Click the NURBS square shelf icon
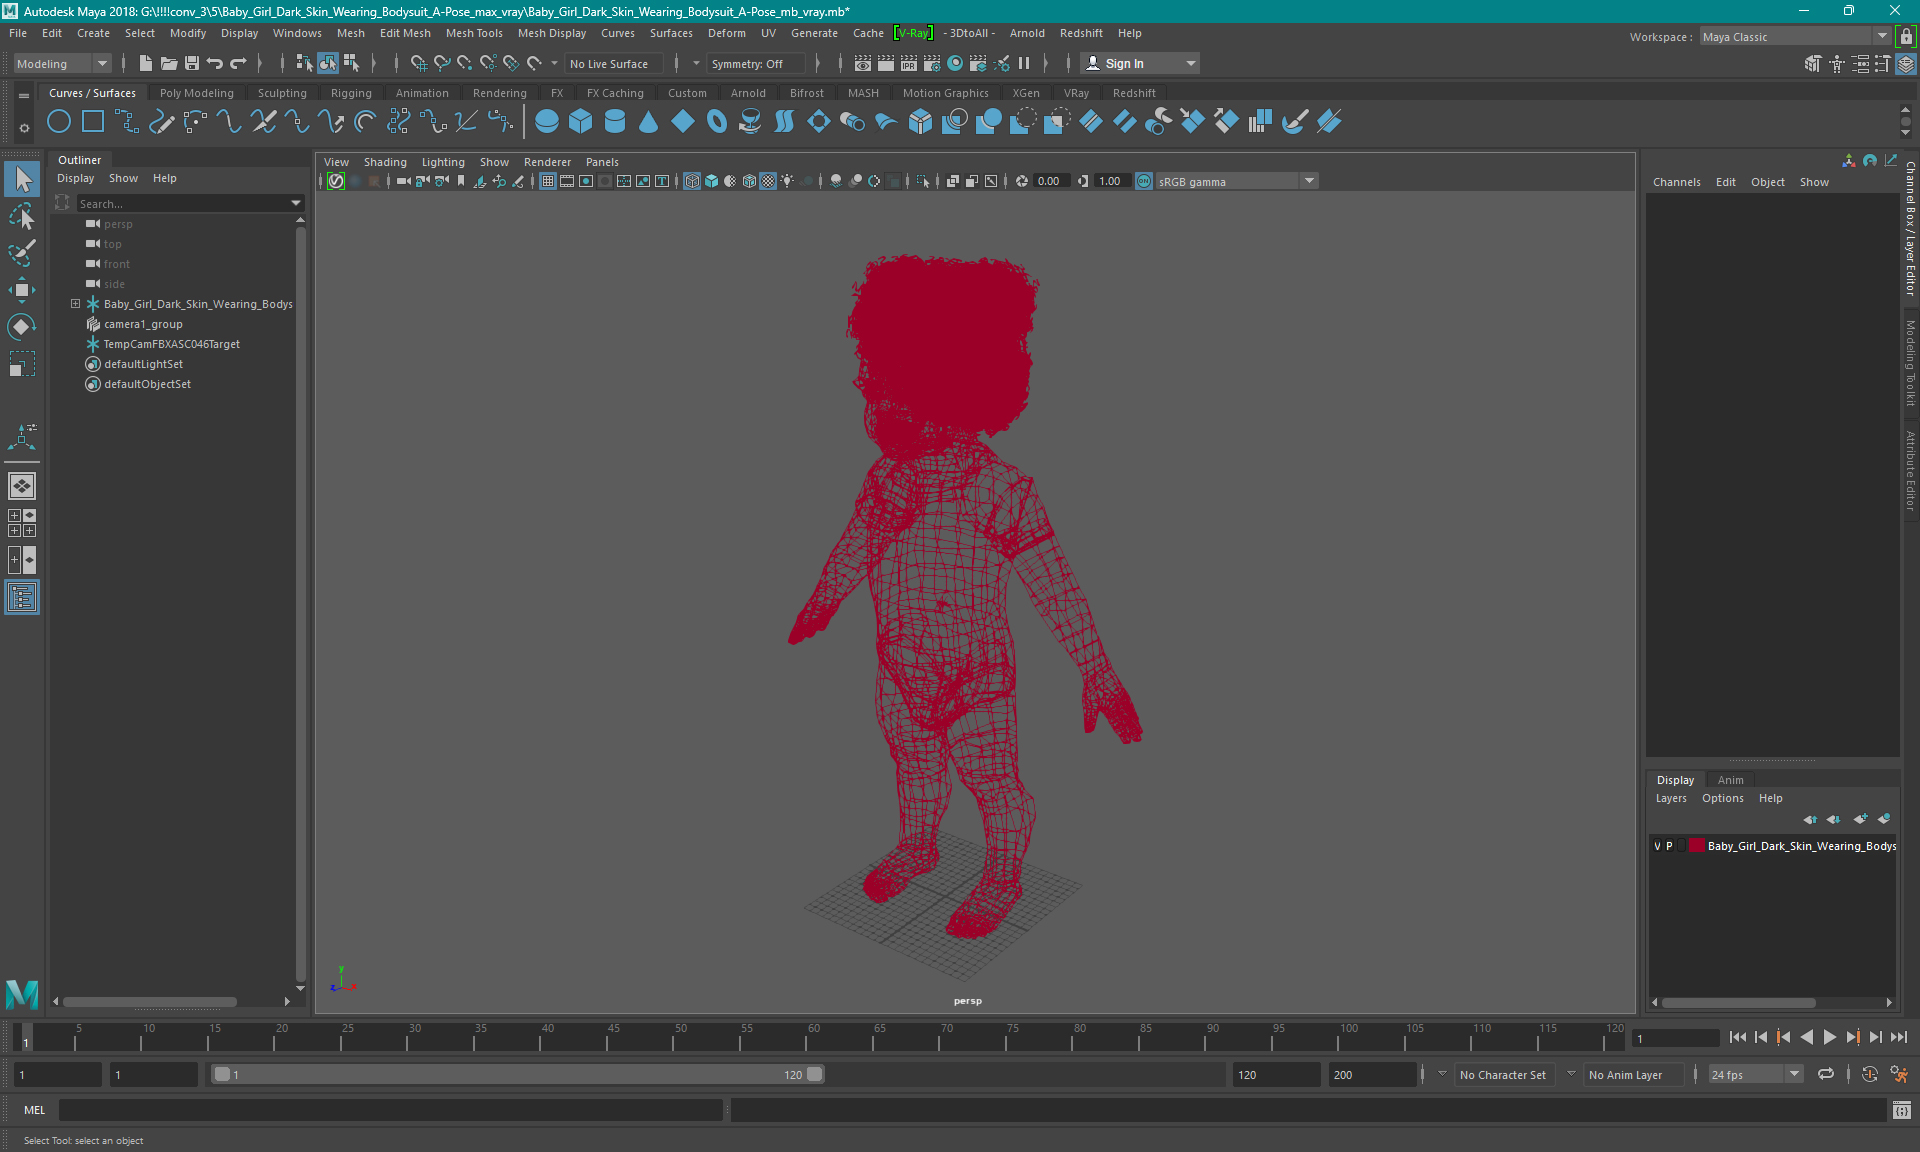 pos(93,122)
